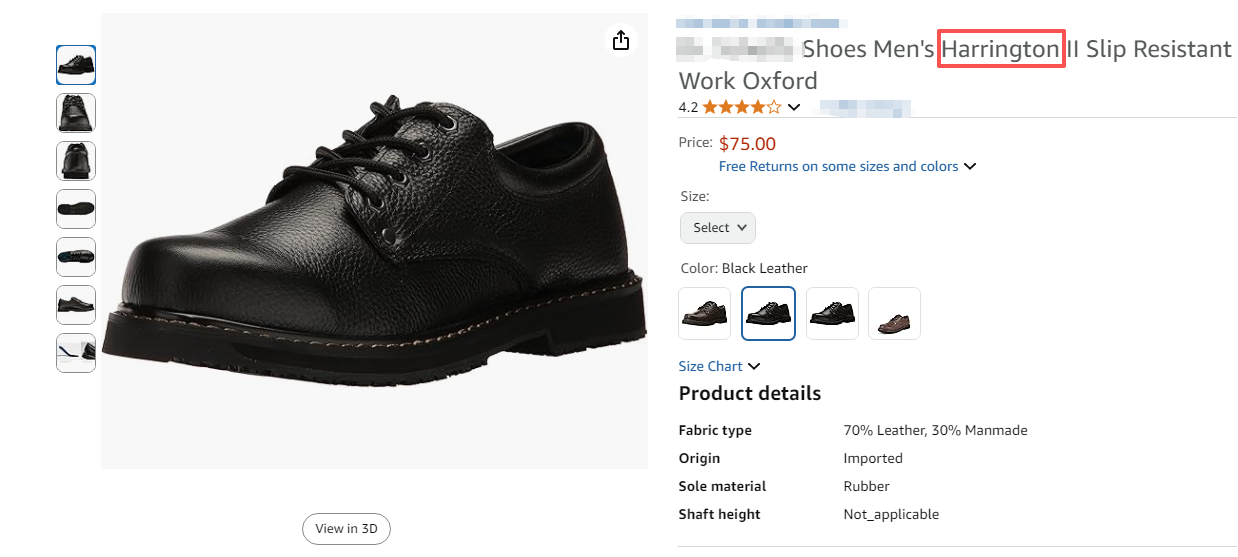Open the fifth thumbnail in the gallery
This screenshot has height=557, width=1238.
point(76,257)
